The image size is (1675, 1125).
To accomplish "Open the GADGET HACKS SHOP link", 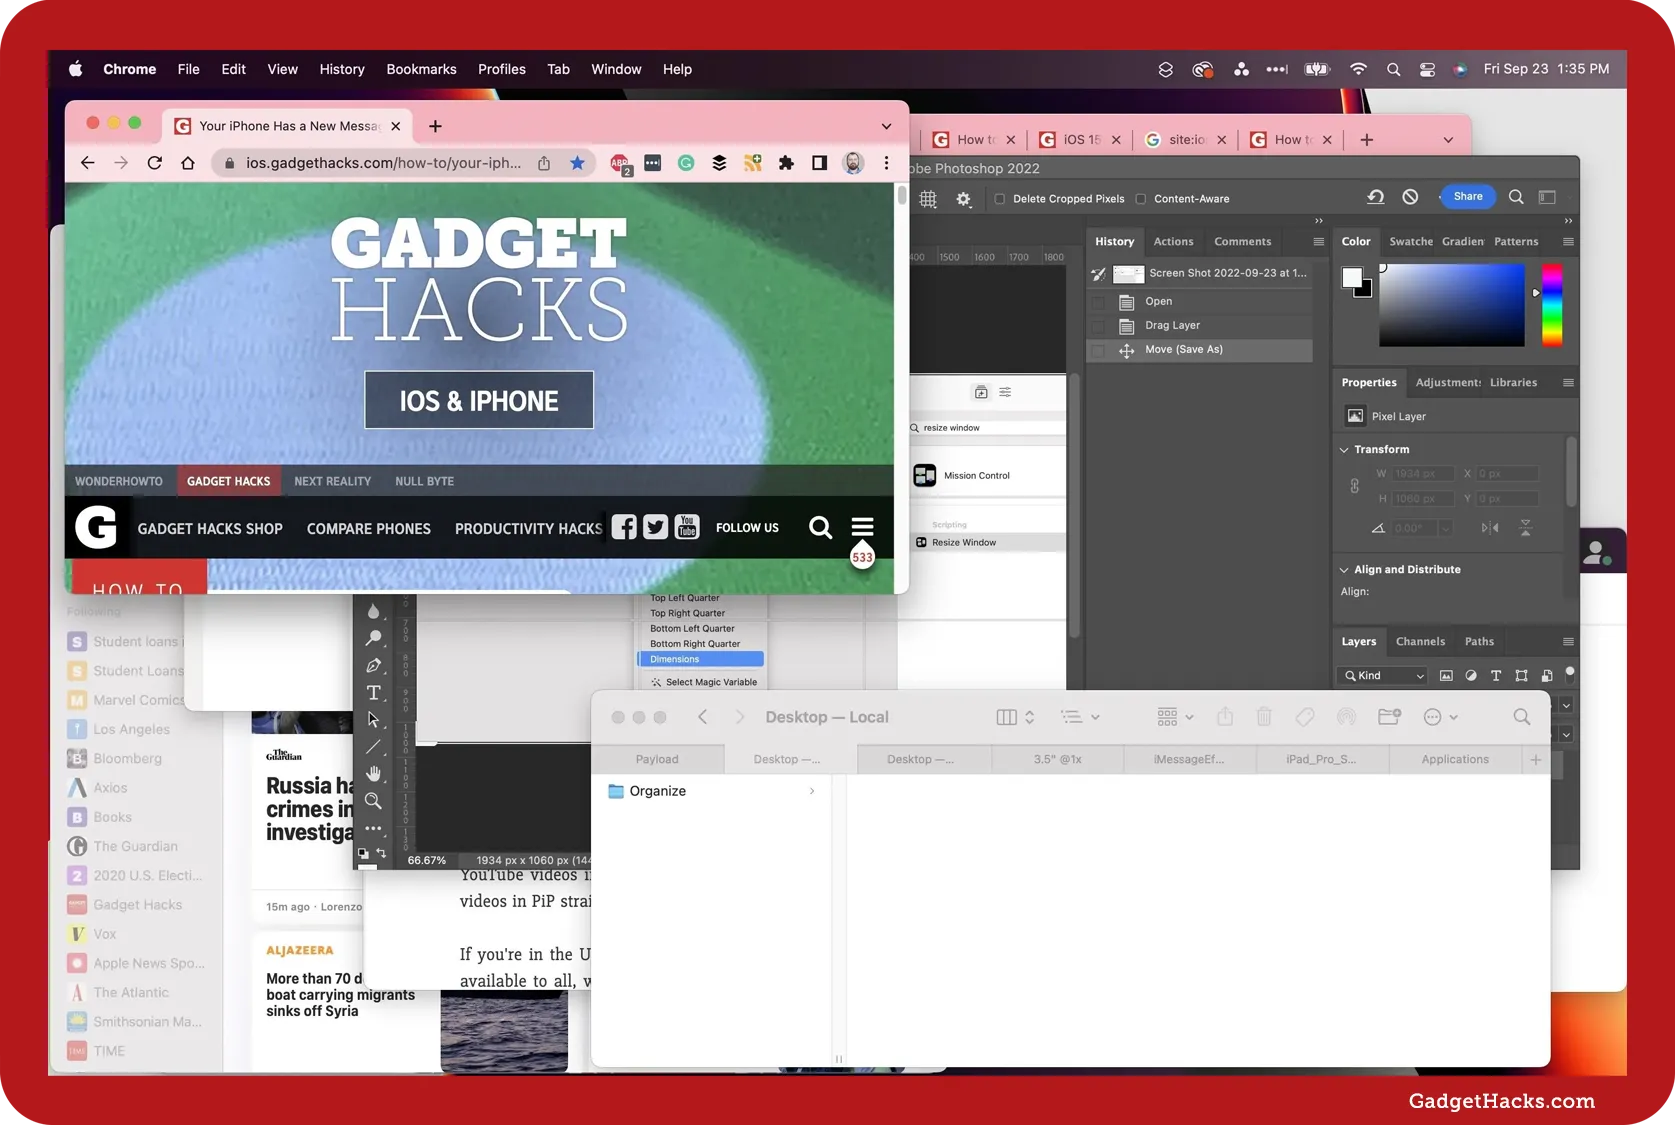I will (210, 529).
